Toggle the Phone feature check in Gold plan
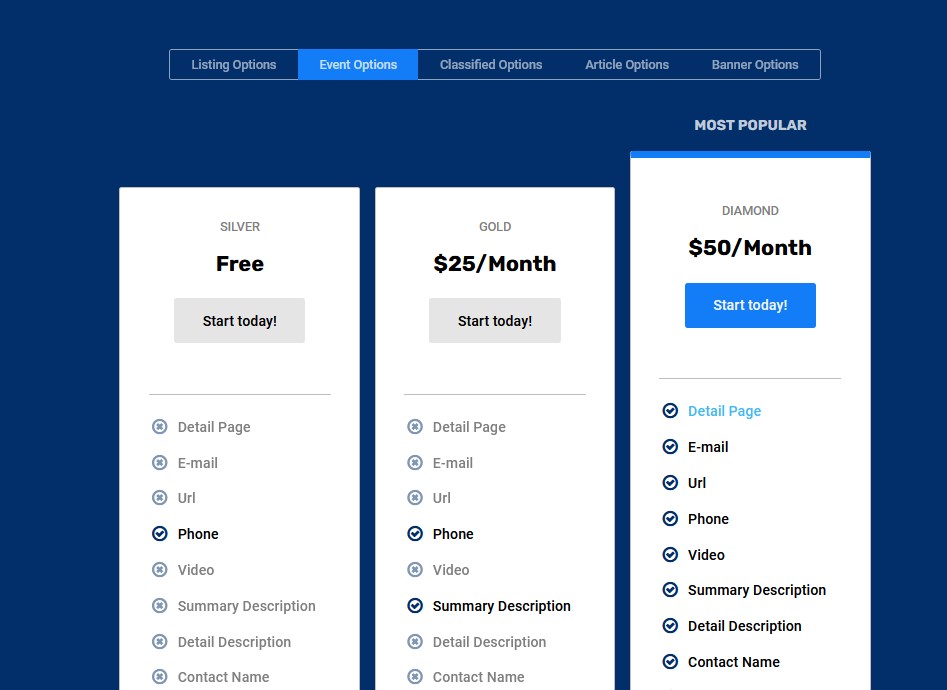 tap(415, 534)
